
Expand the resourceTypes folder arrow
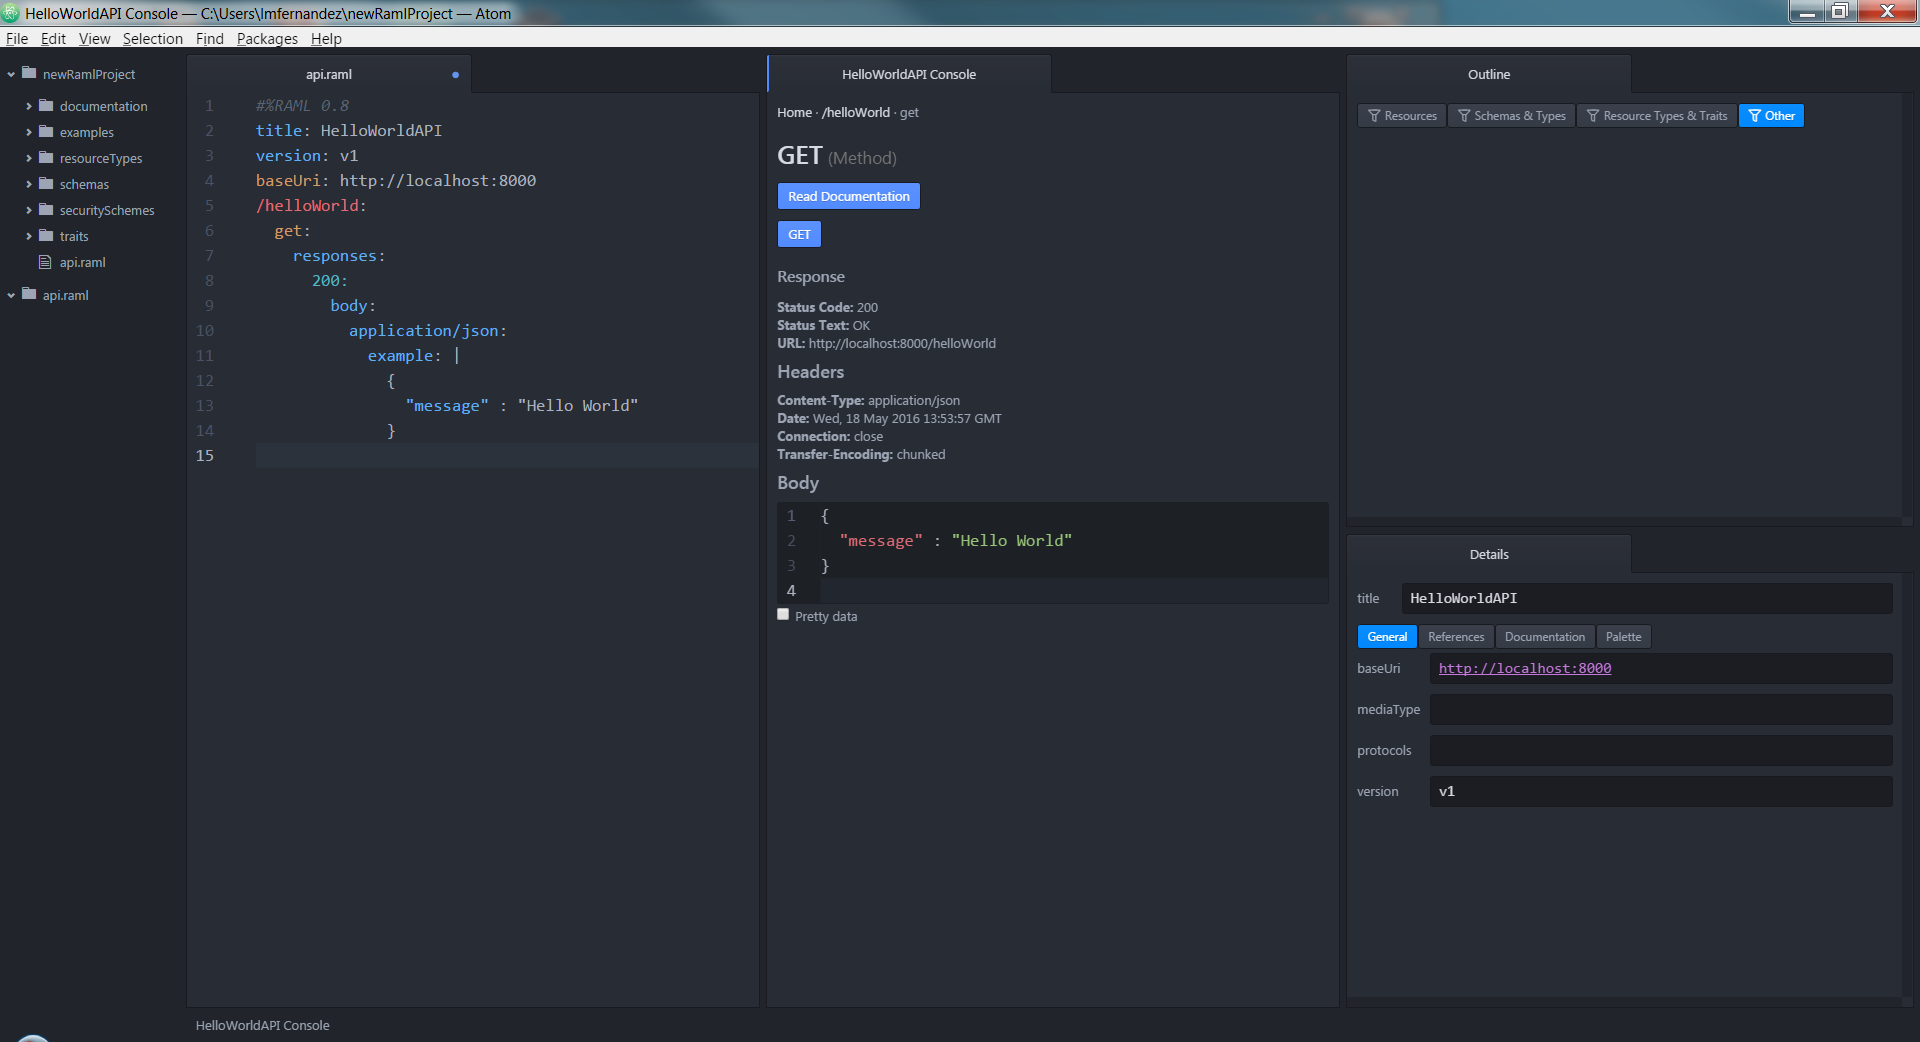(29, 158)
